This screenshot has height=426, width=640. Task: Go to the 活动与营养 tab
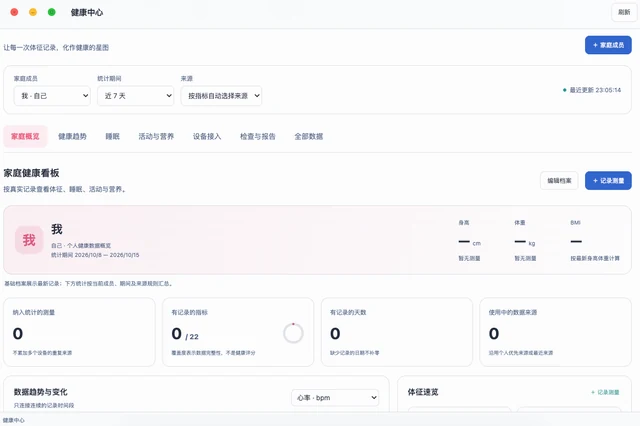pyautogui.click(x=156, y=136)
